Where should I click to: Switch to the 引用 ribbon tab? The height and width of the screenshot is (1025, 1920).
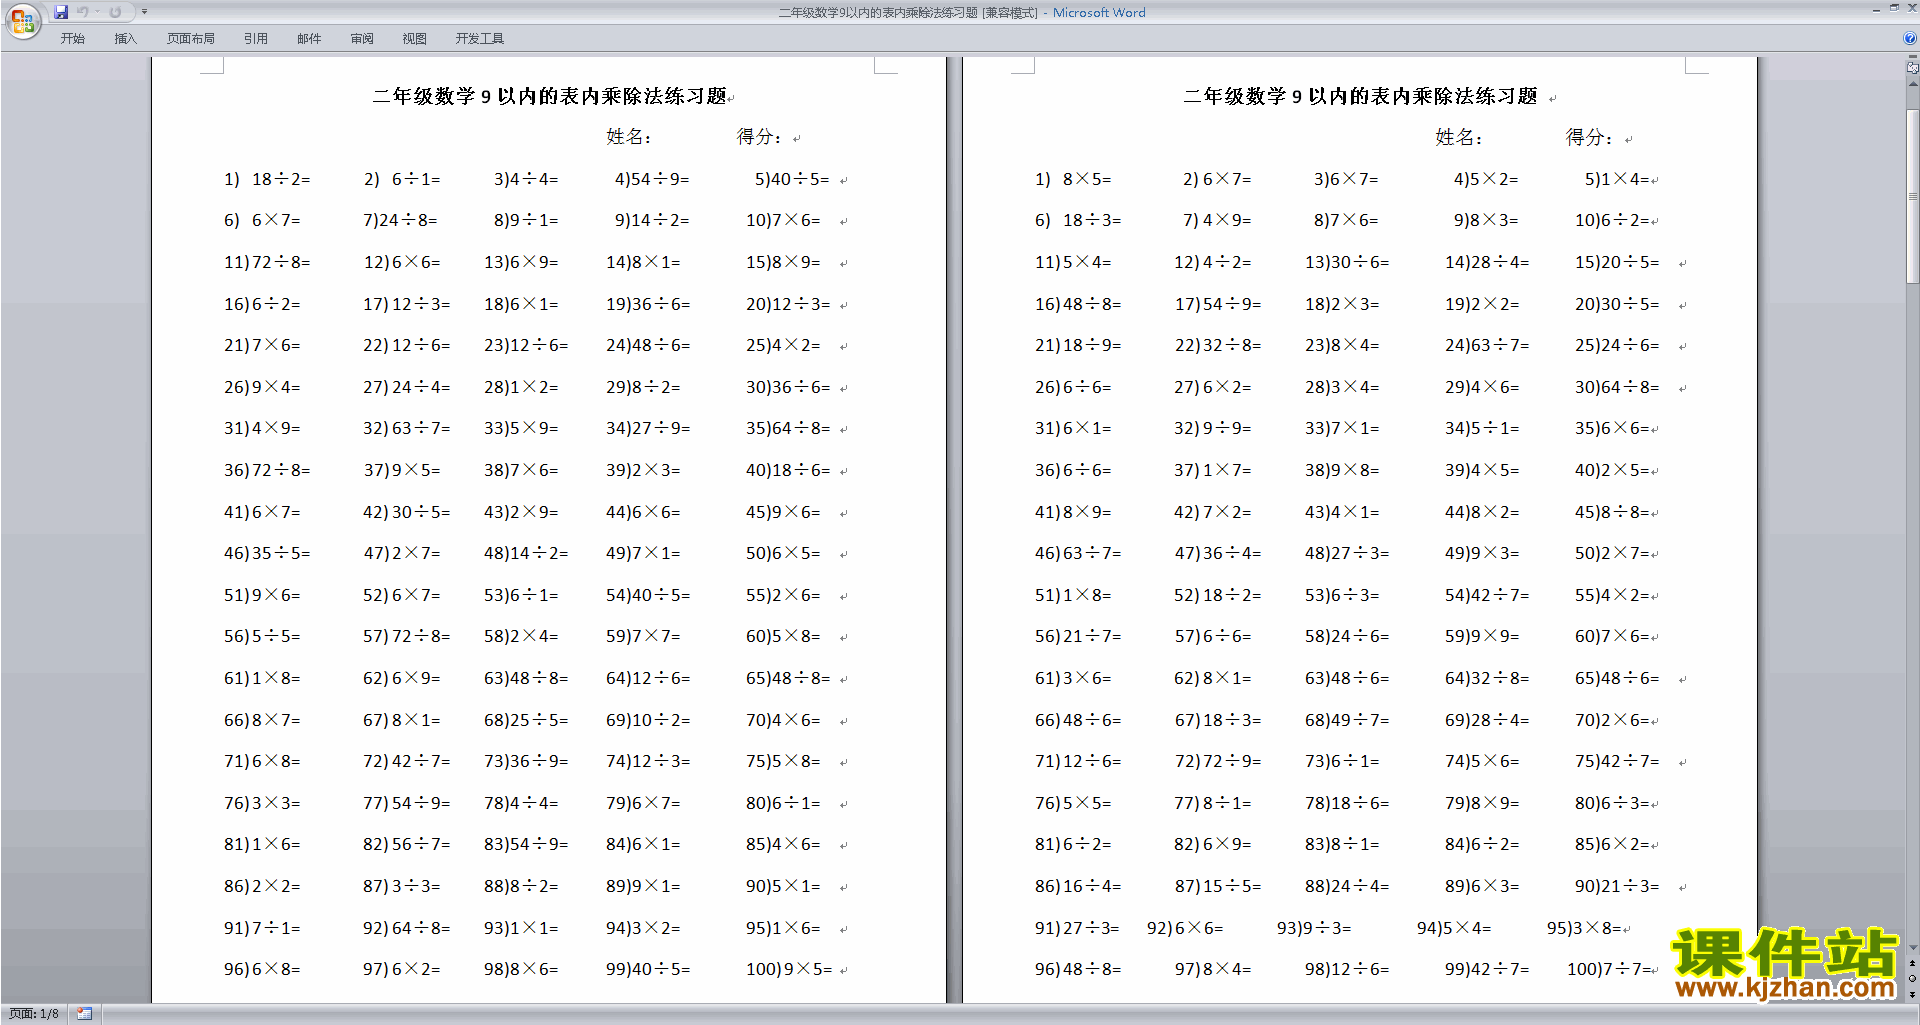255,39
